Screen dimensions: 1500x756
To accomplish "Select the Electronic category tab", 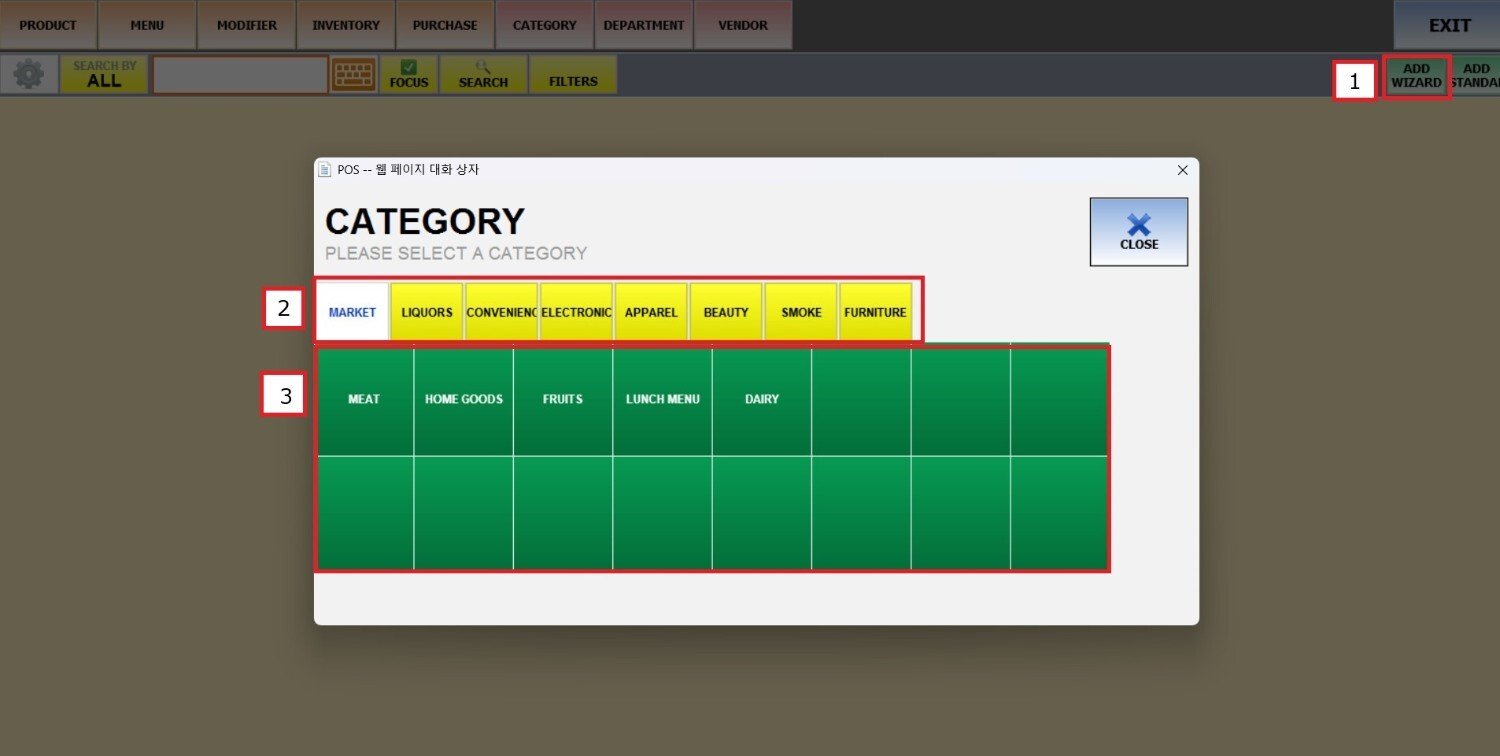I will point(576,312).
